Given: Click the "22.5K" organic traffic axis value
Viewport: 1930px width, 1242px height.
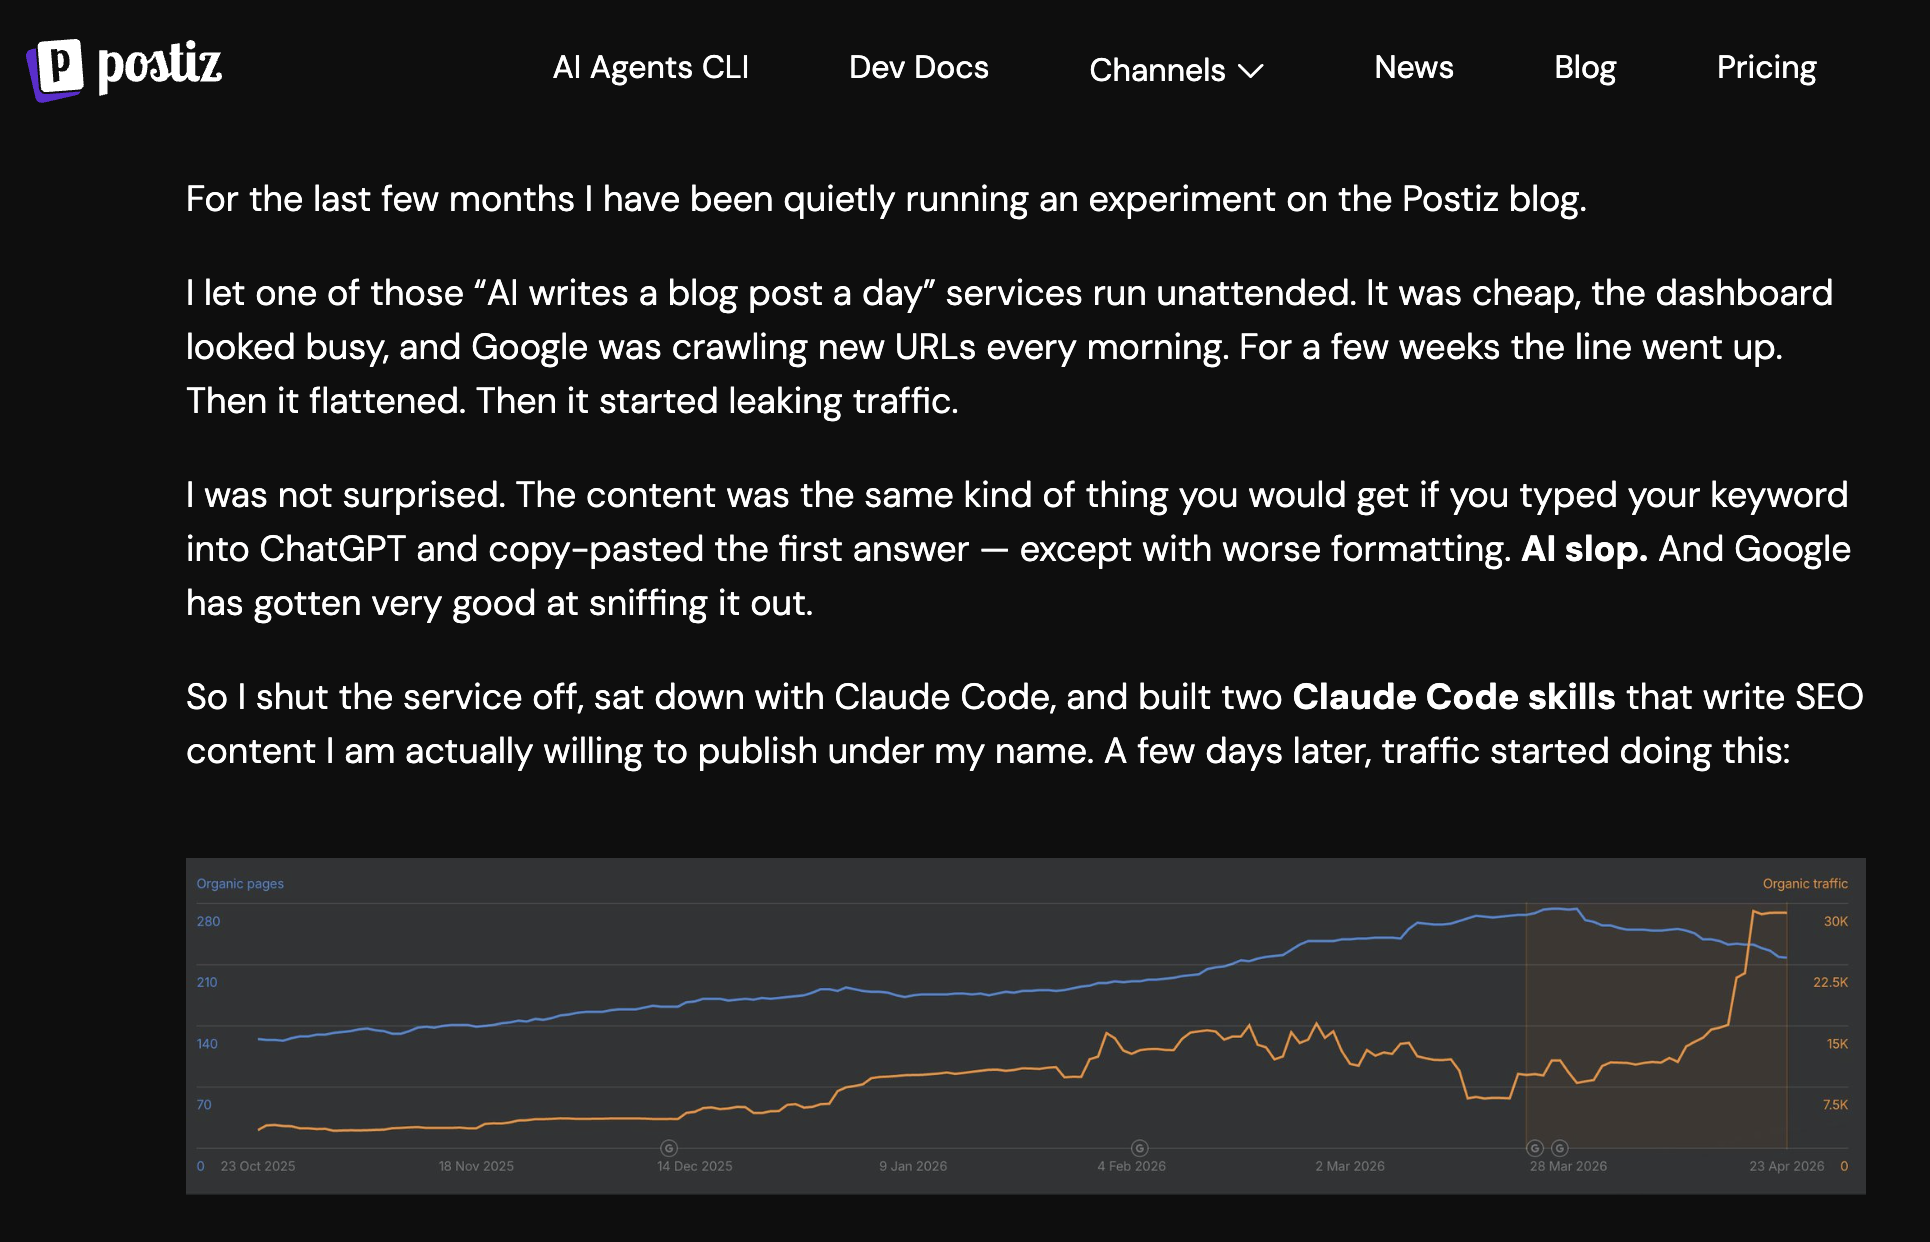Looking at the screenshot, I should pyautogui.click(x=1831, y=983).
